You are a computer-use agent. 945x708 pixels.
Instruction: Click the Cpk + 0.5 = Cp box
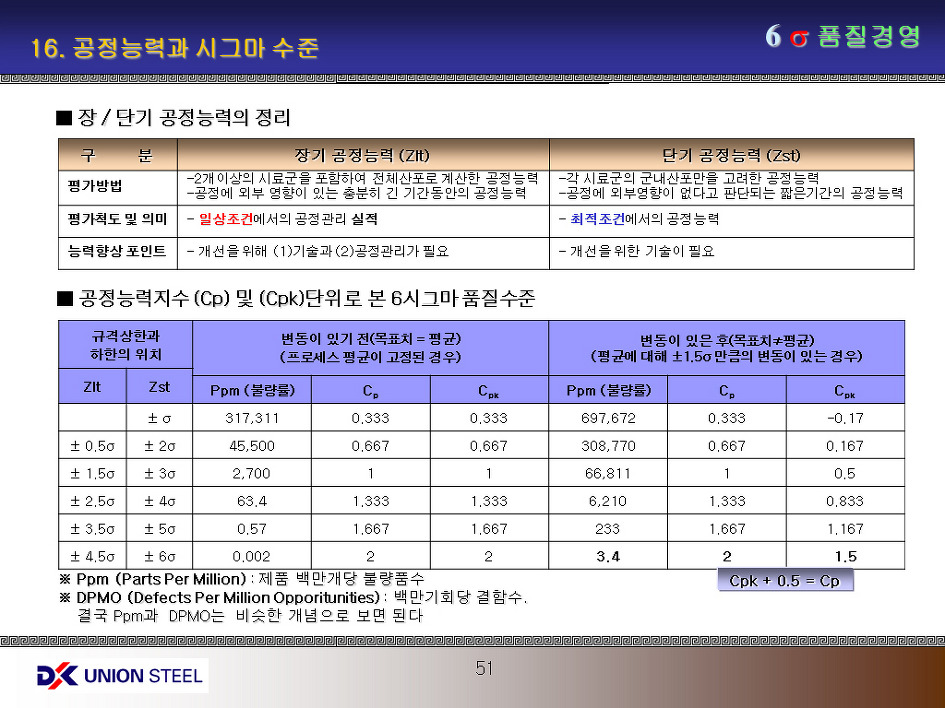(784, 581)
